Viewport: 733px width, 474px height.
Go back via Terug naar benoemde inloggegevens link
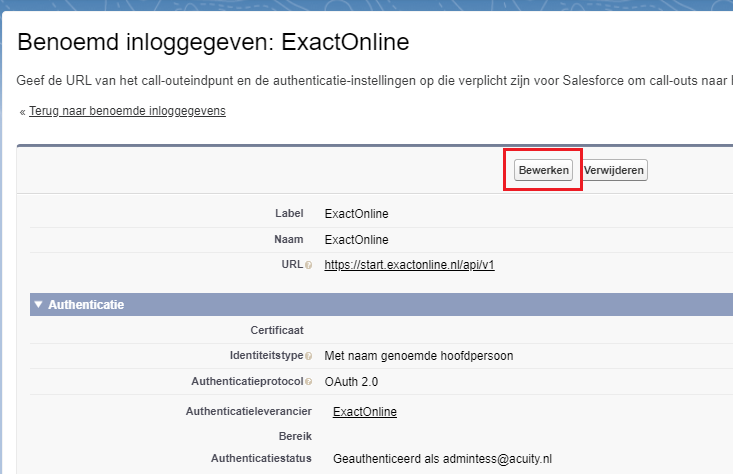click(127, 111)
